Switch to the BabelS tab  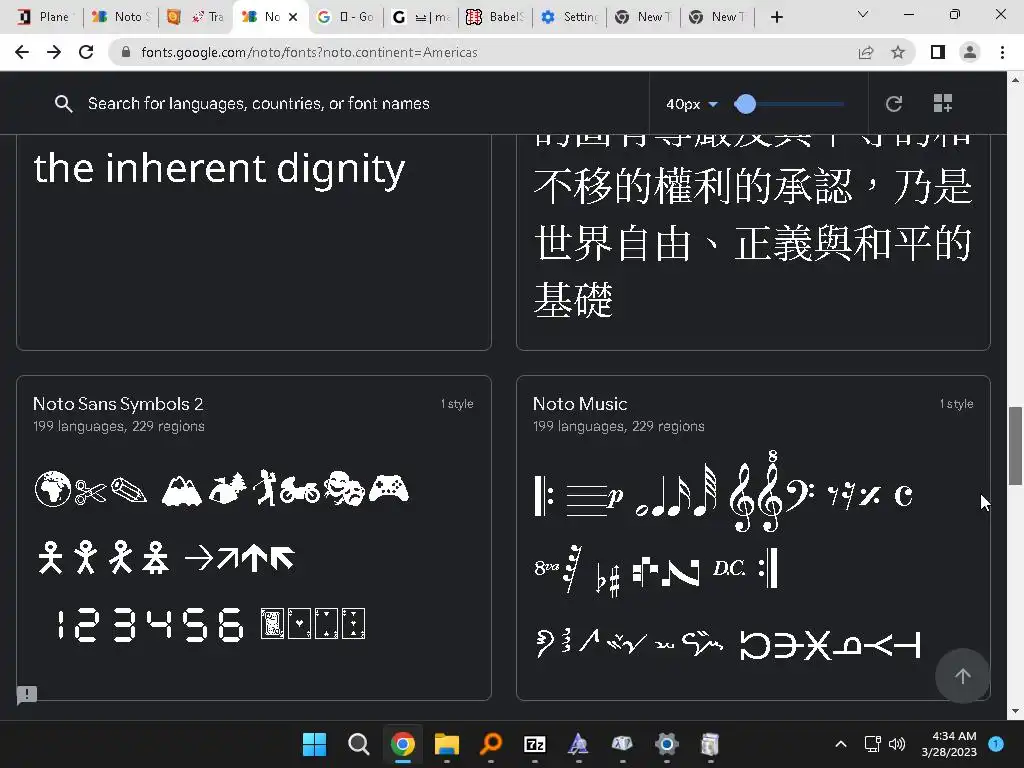(495, 17)
